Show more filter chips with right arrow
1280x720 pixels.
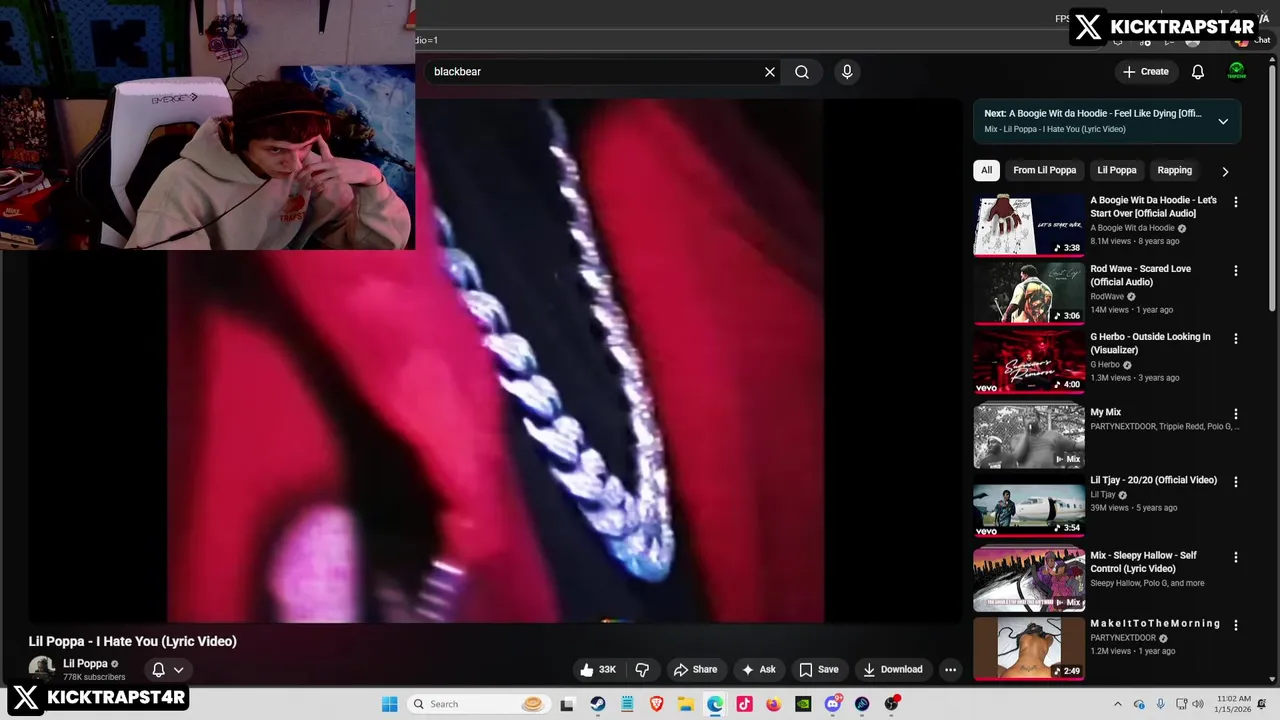click(1225, 171)
